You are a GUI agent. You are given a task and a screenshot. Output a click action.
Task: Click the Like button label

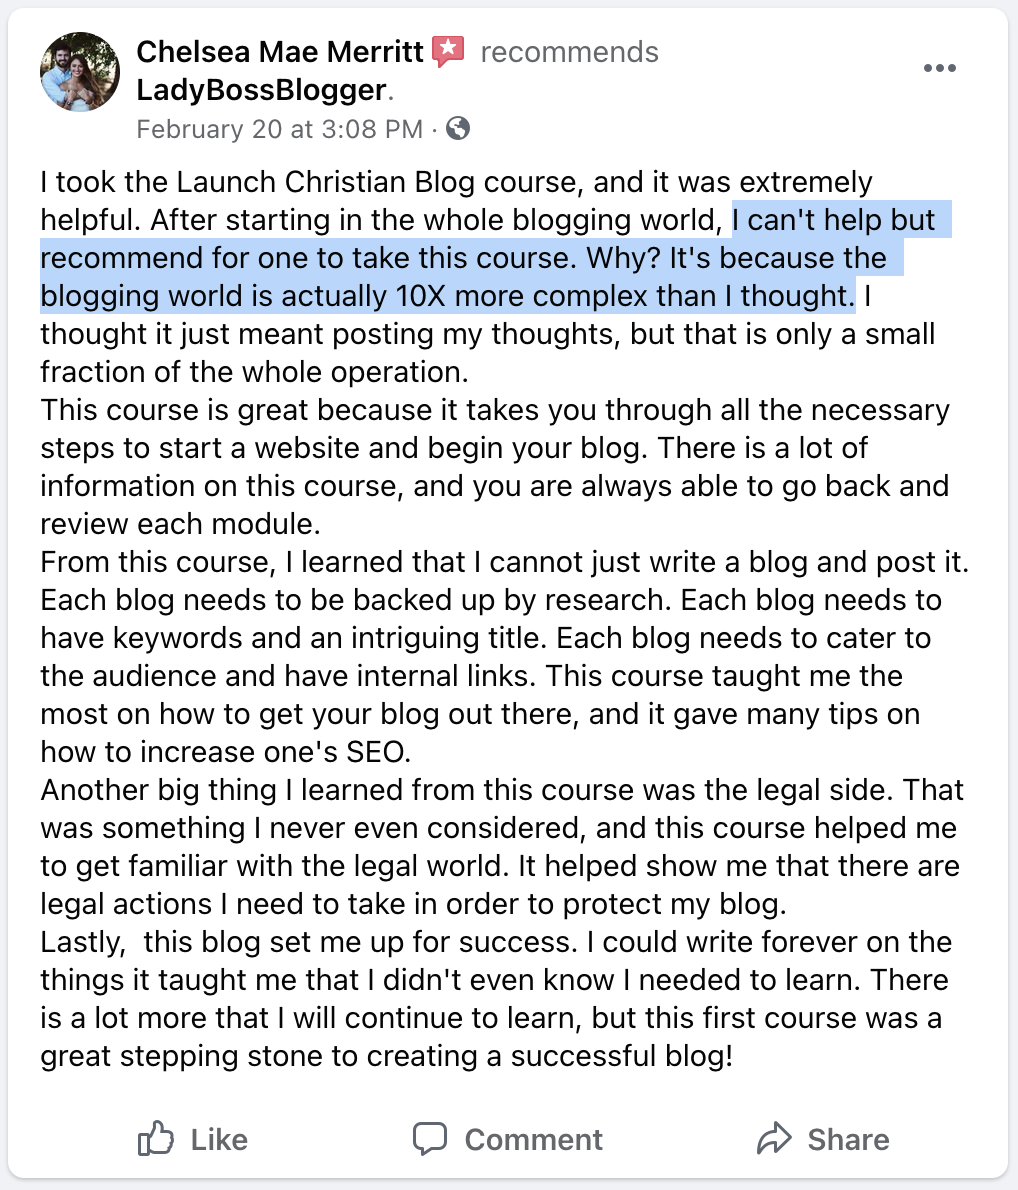click(x=219, y=1140)
